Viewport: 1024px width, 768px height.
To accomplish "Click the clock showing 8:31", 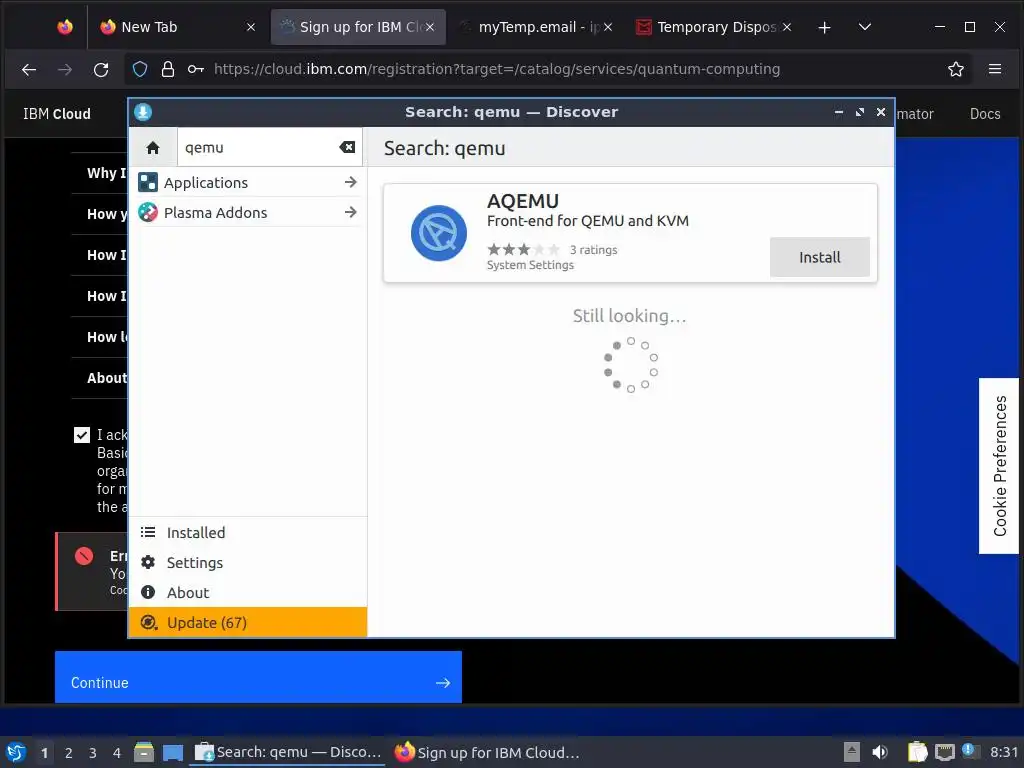I will [x=1004, y=752].
